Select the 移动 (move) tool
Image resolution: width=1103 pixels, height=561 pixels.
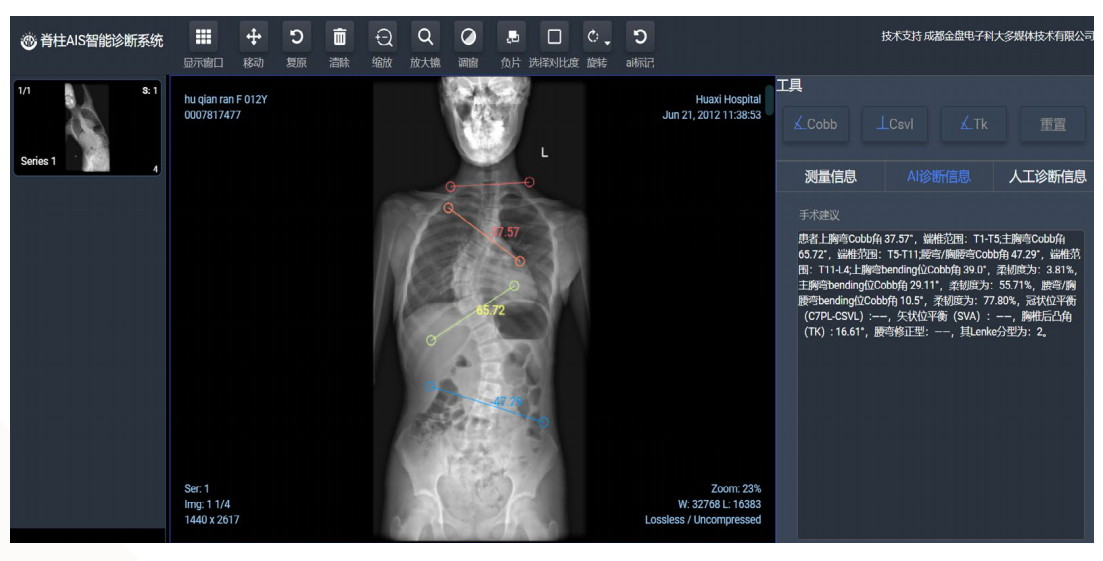click(x=254, y=38)
